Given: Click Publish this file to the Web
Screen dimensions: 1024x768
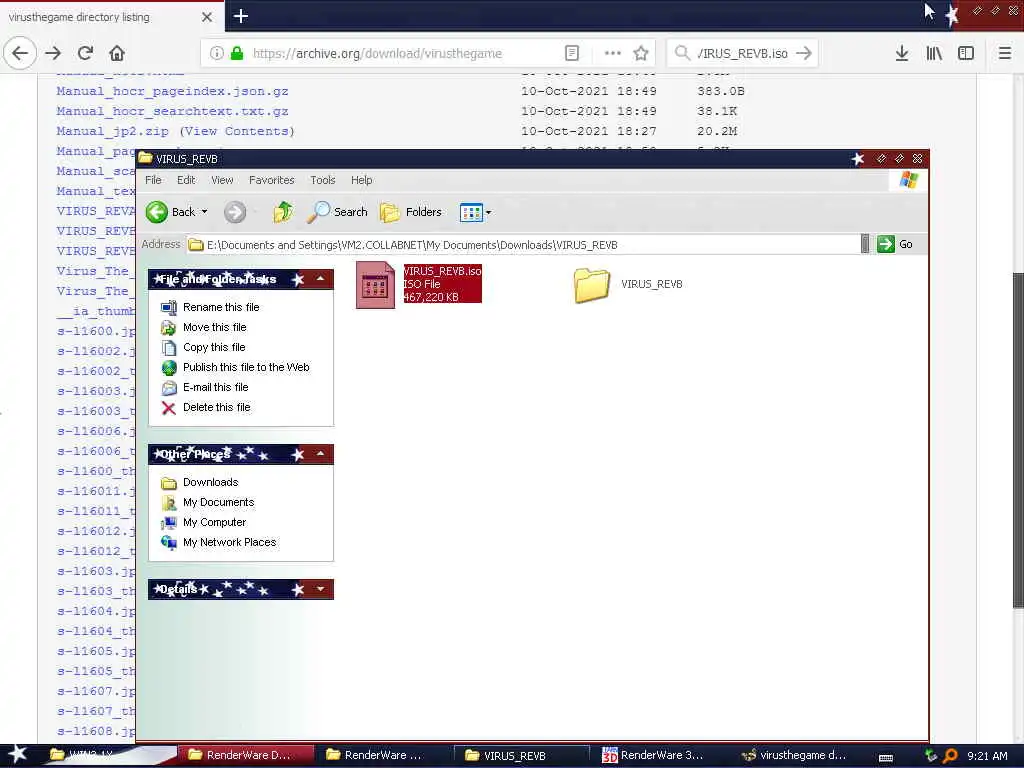Looking at the screenshot, I should 246,367.
